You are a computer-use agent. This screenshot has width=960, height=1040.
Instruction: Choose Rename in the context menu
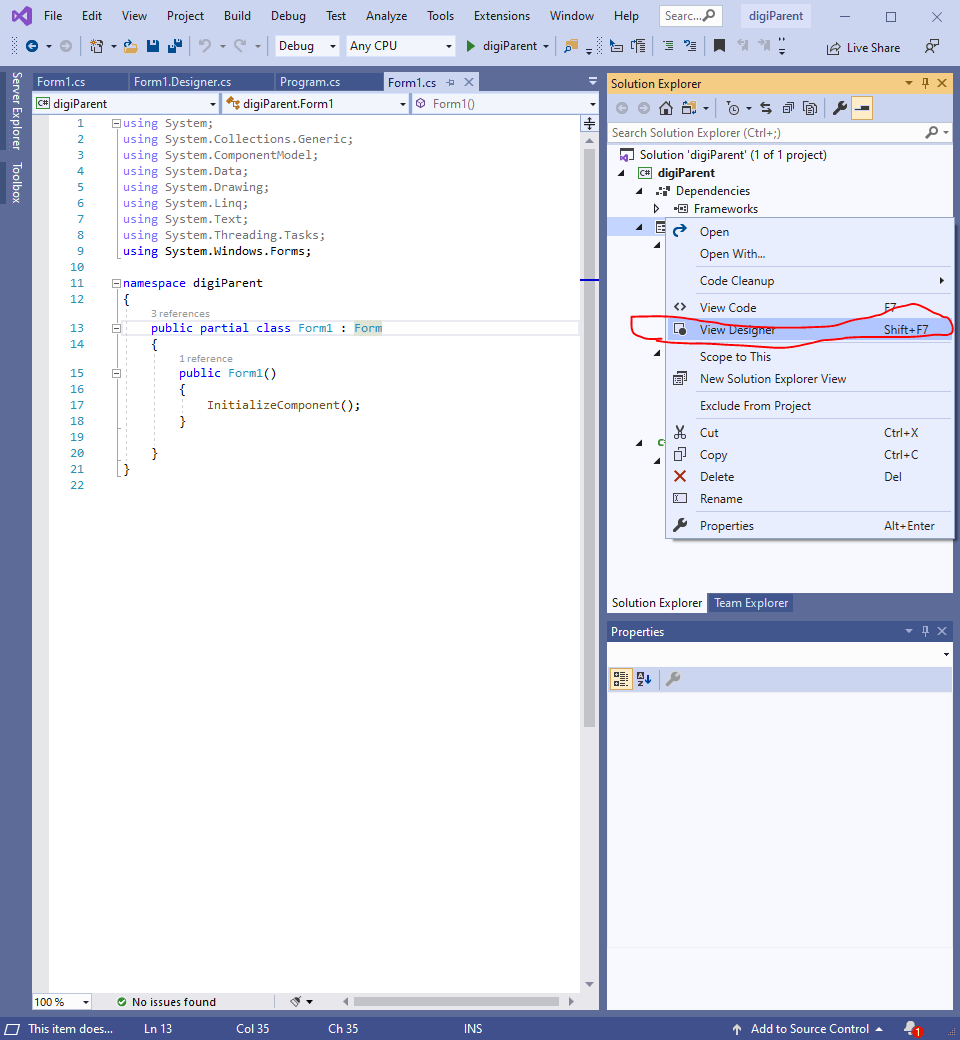pos(809,499)
